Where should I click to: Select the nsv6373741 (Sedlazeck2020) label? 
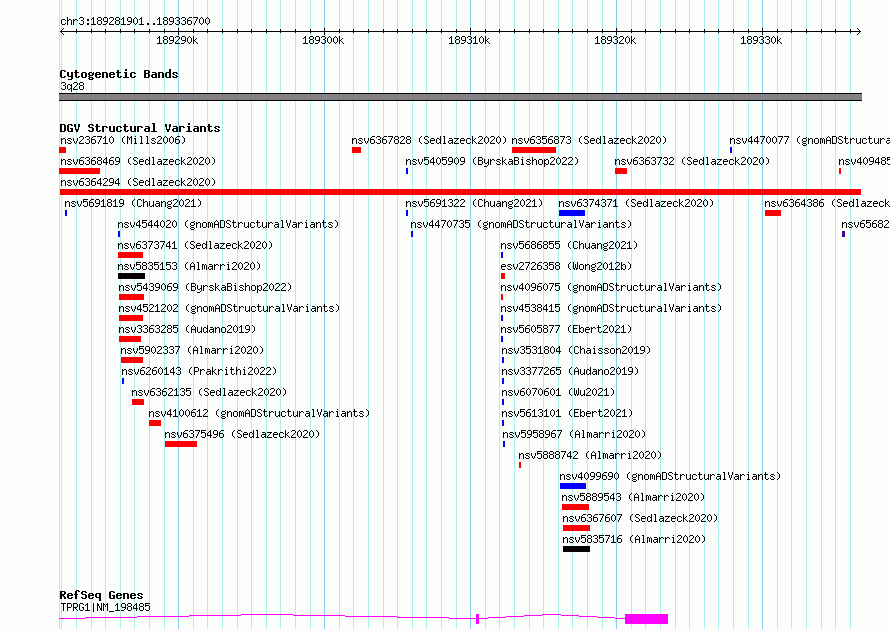(195, 245)
